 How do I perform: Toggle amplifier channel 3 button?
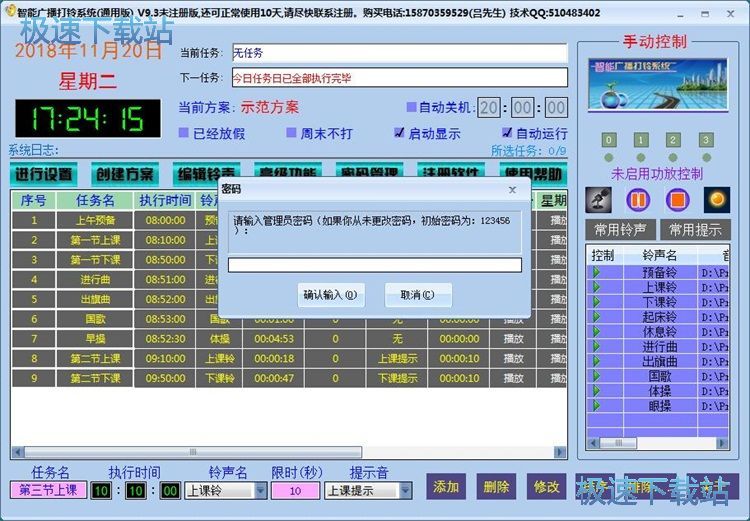click(x=706, y=140)
